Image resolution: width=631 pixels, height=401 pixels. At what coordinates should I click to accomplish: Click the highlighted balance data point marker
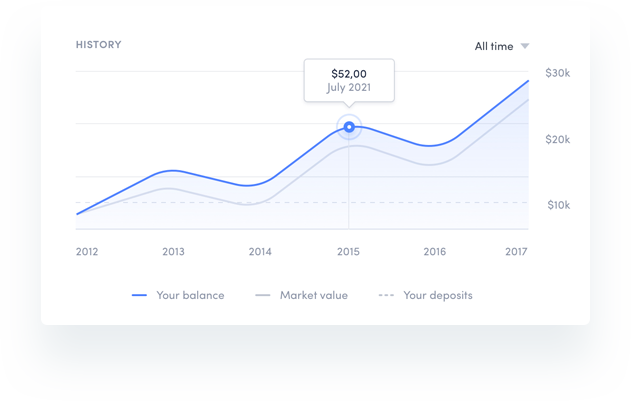(349, 127)
